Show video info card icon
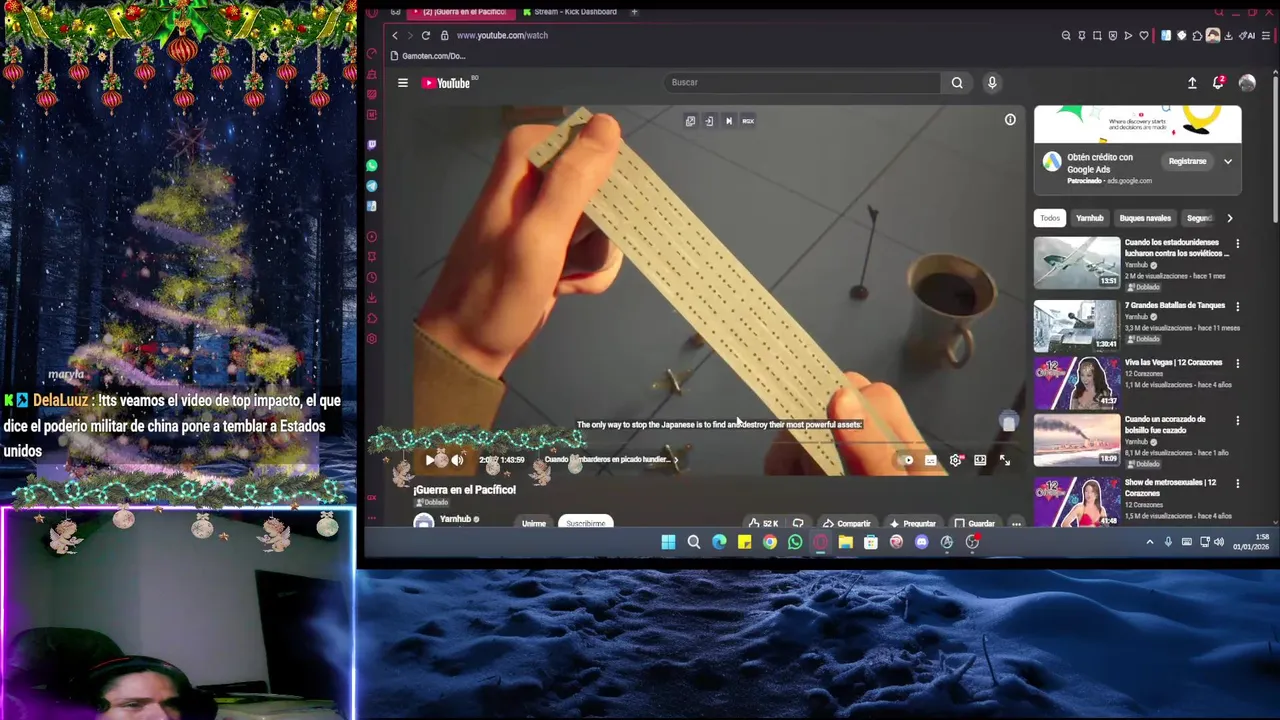This screenshot has height=720, width=1280. [x=1010, y=120]
